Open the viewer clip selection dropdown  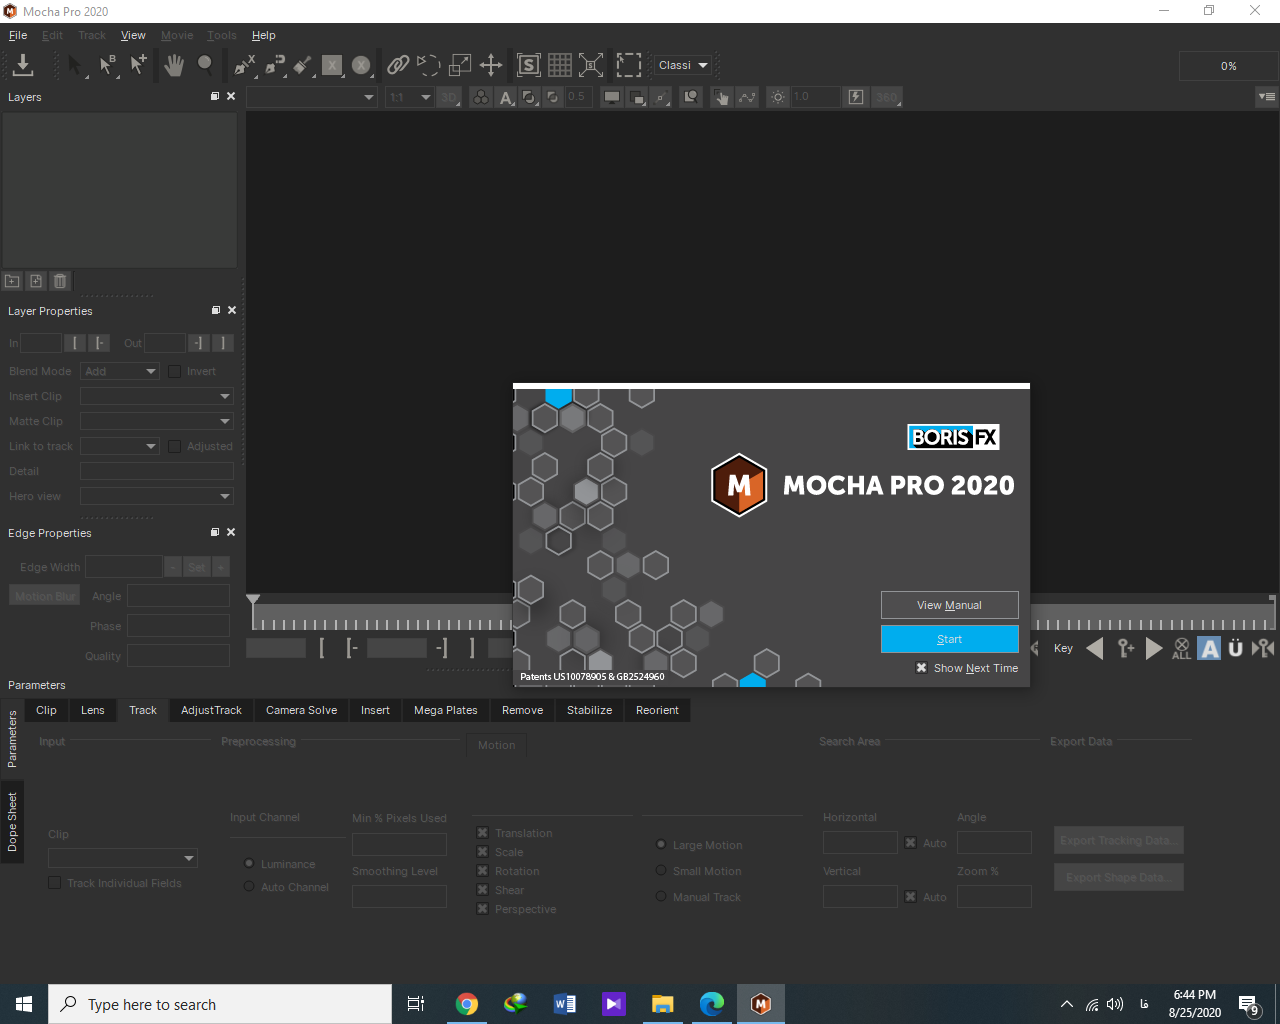tap(312, 97)
